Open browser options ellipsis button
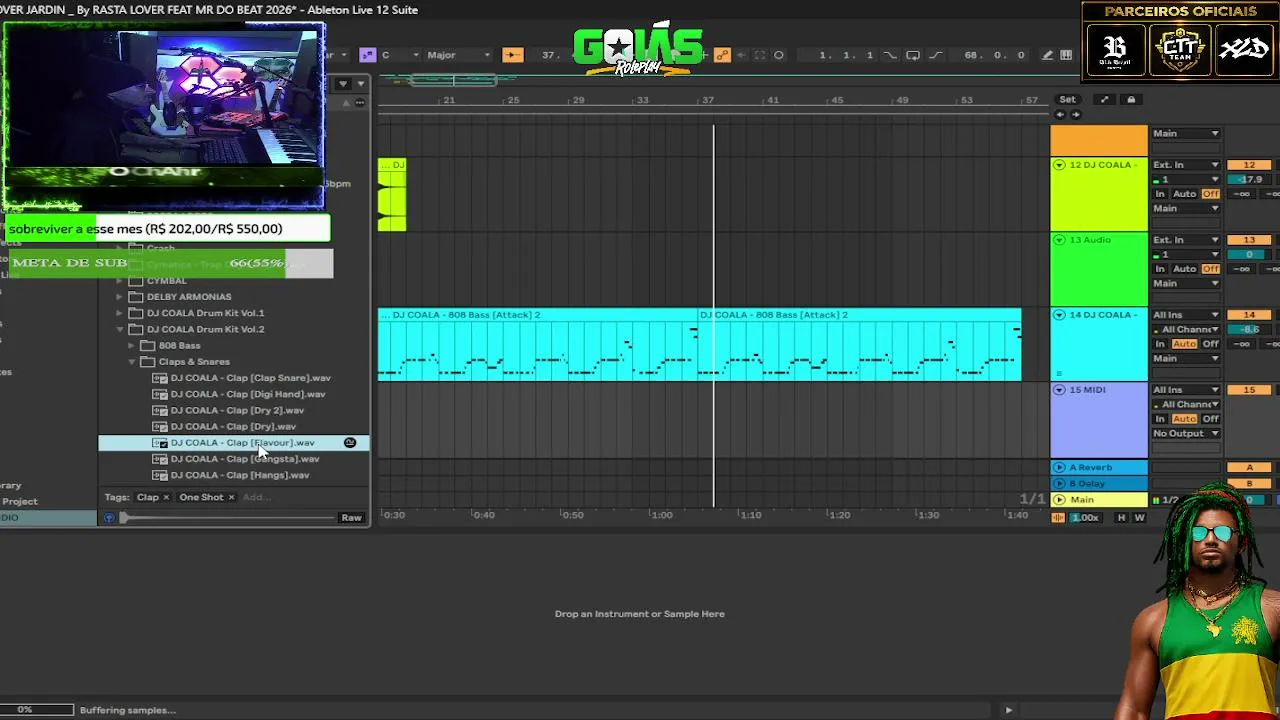 pyautogui.click(x=360, y=102)
